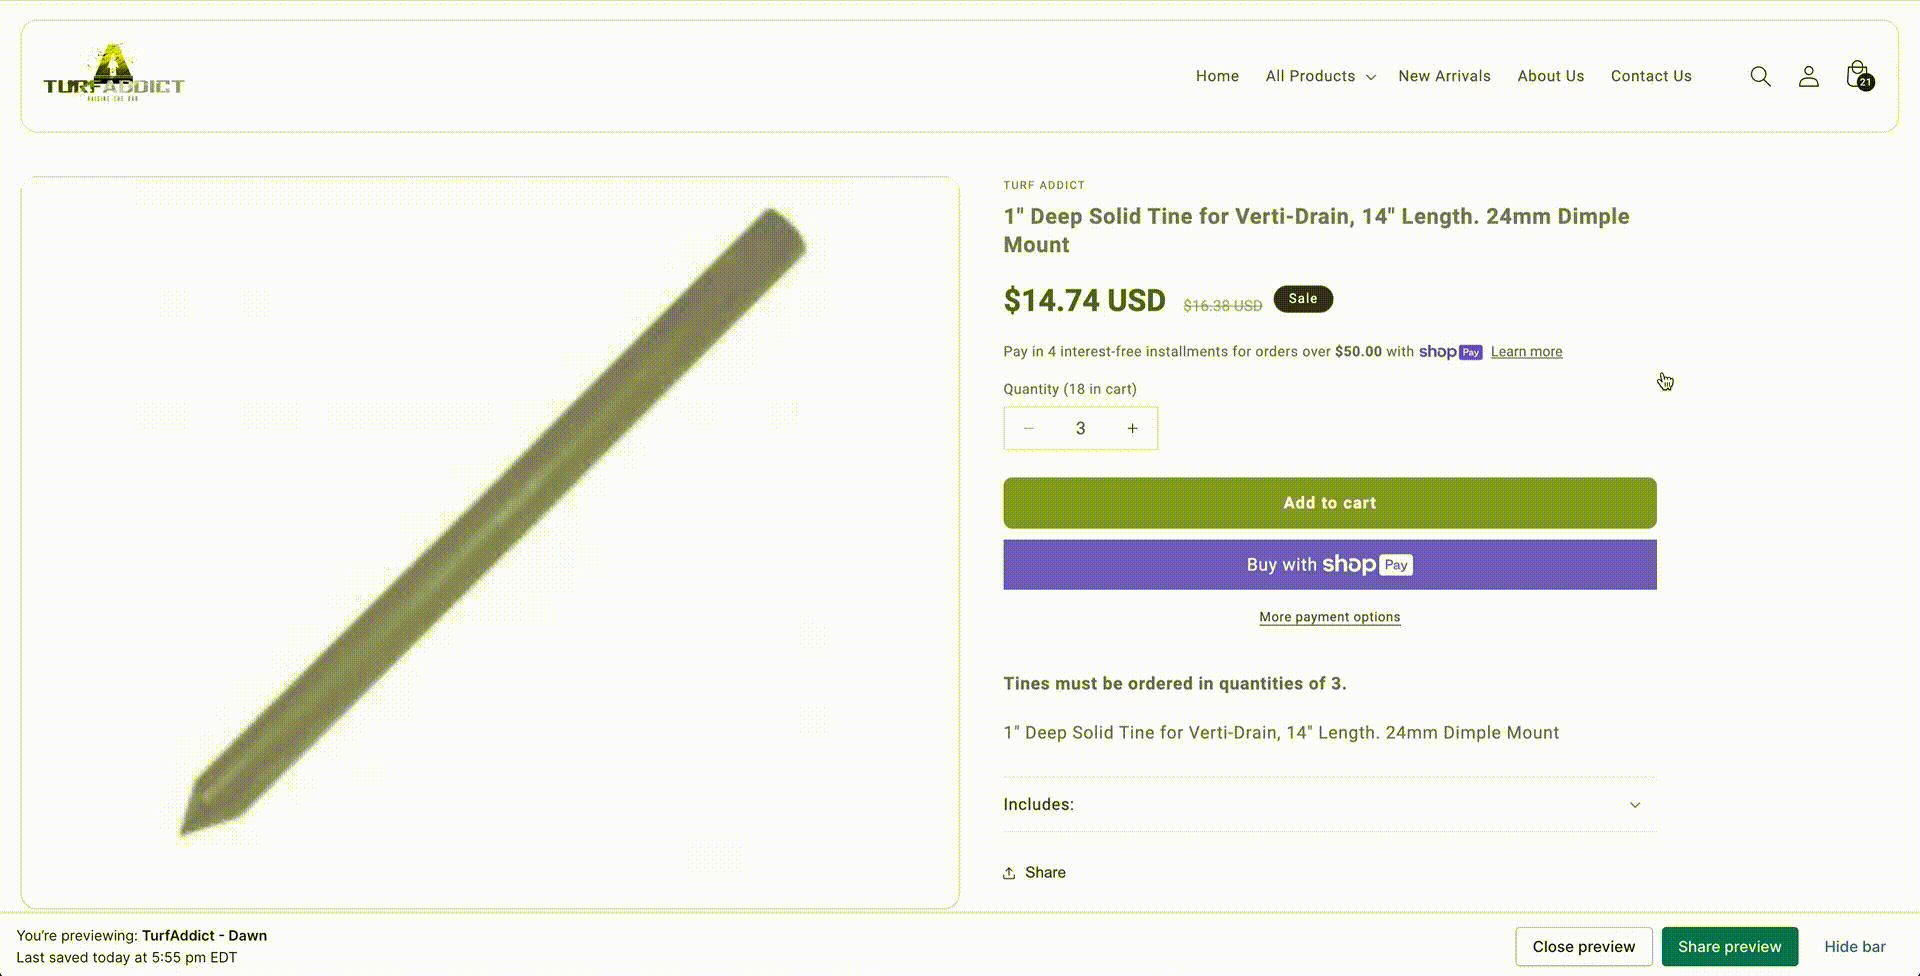Edit the quantity input showing 3
This screenshot has width=1920, height=976.
coord(1081,428)
